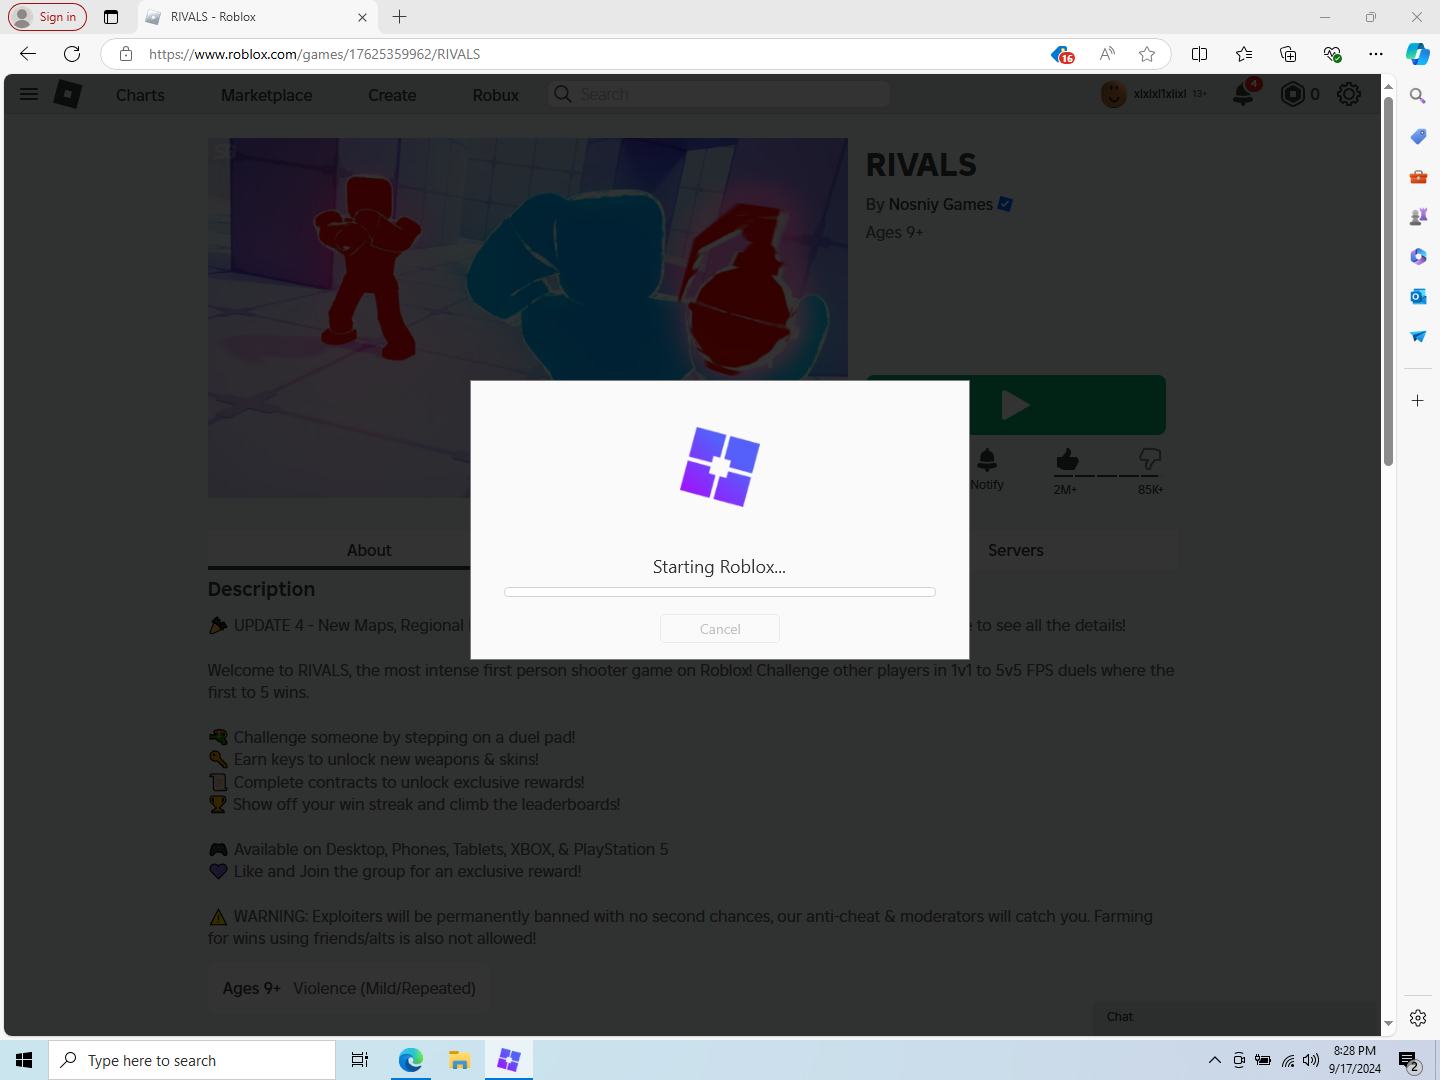This screenshot has height=1080, width=1440.
Task: Go to Roblox home logo
Action: pos(68,94)
